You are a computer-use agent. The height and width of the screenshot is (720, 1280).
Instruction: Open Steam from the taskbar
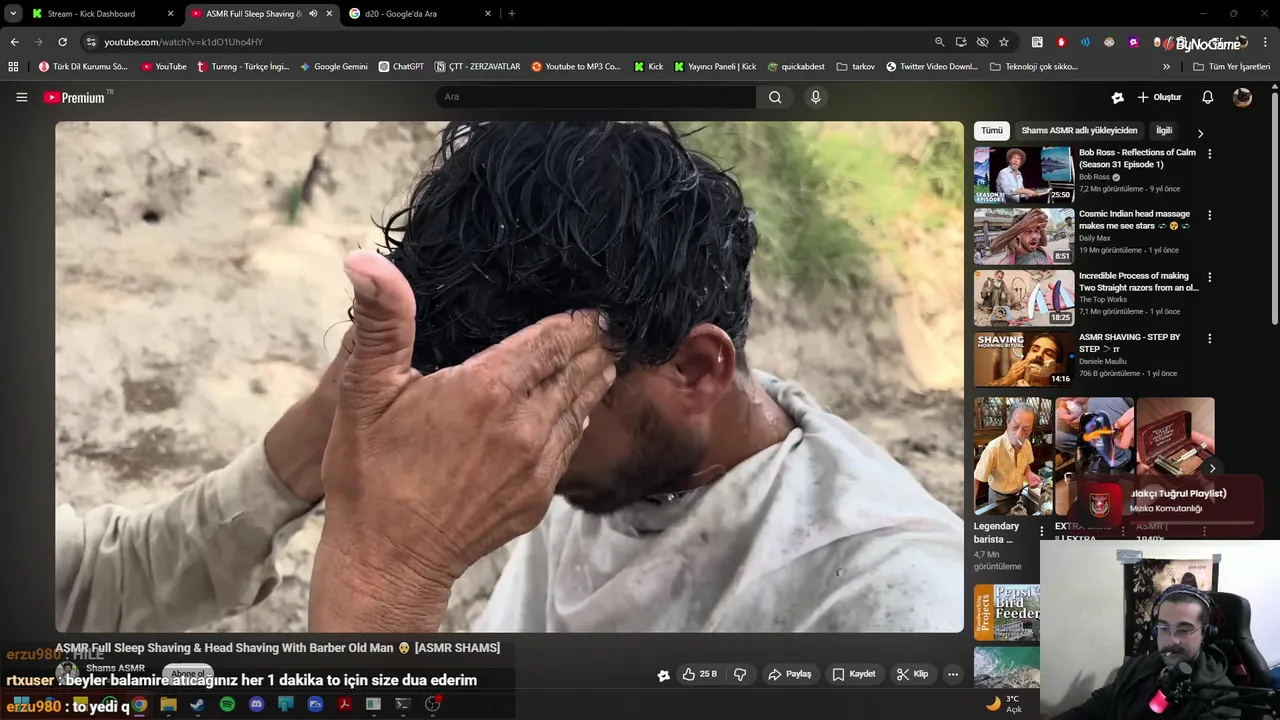(x=197, y=705)
